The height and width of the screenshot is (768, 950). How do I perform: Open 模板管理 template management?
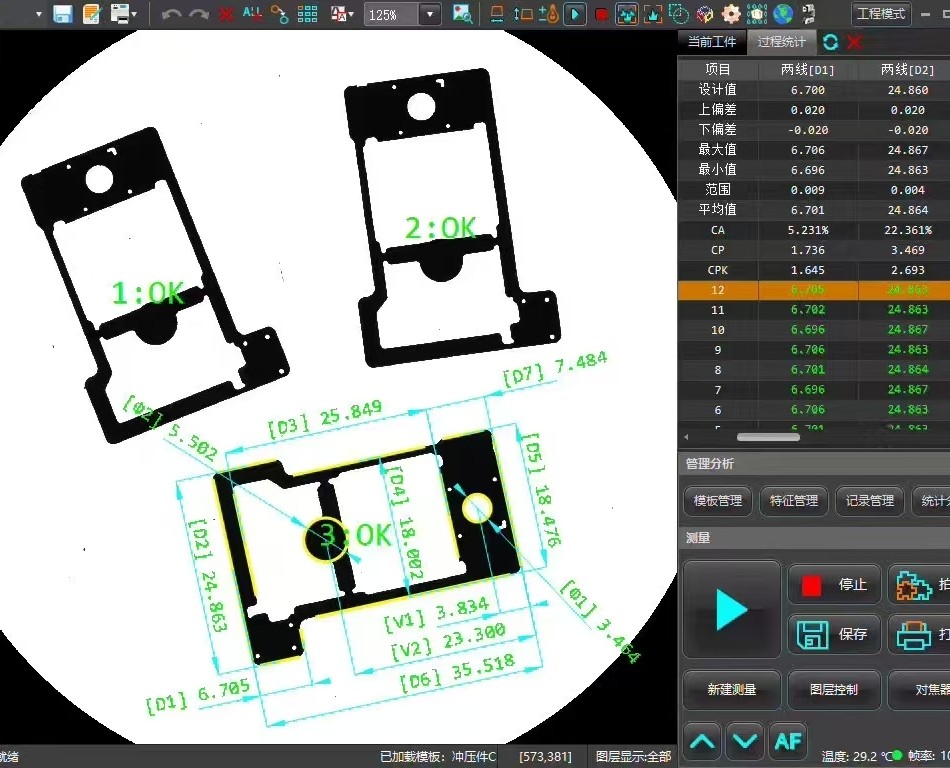click(x=717, y=501)
